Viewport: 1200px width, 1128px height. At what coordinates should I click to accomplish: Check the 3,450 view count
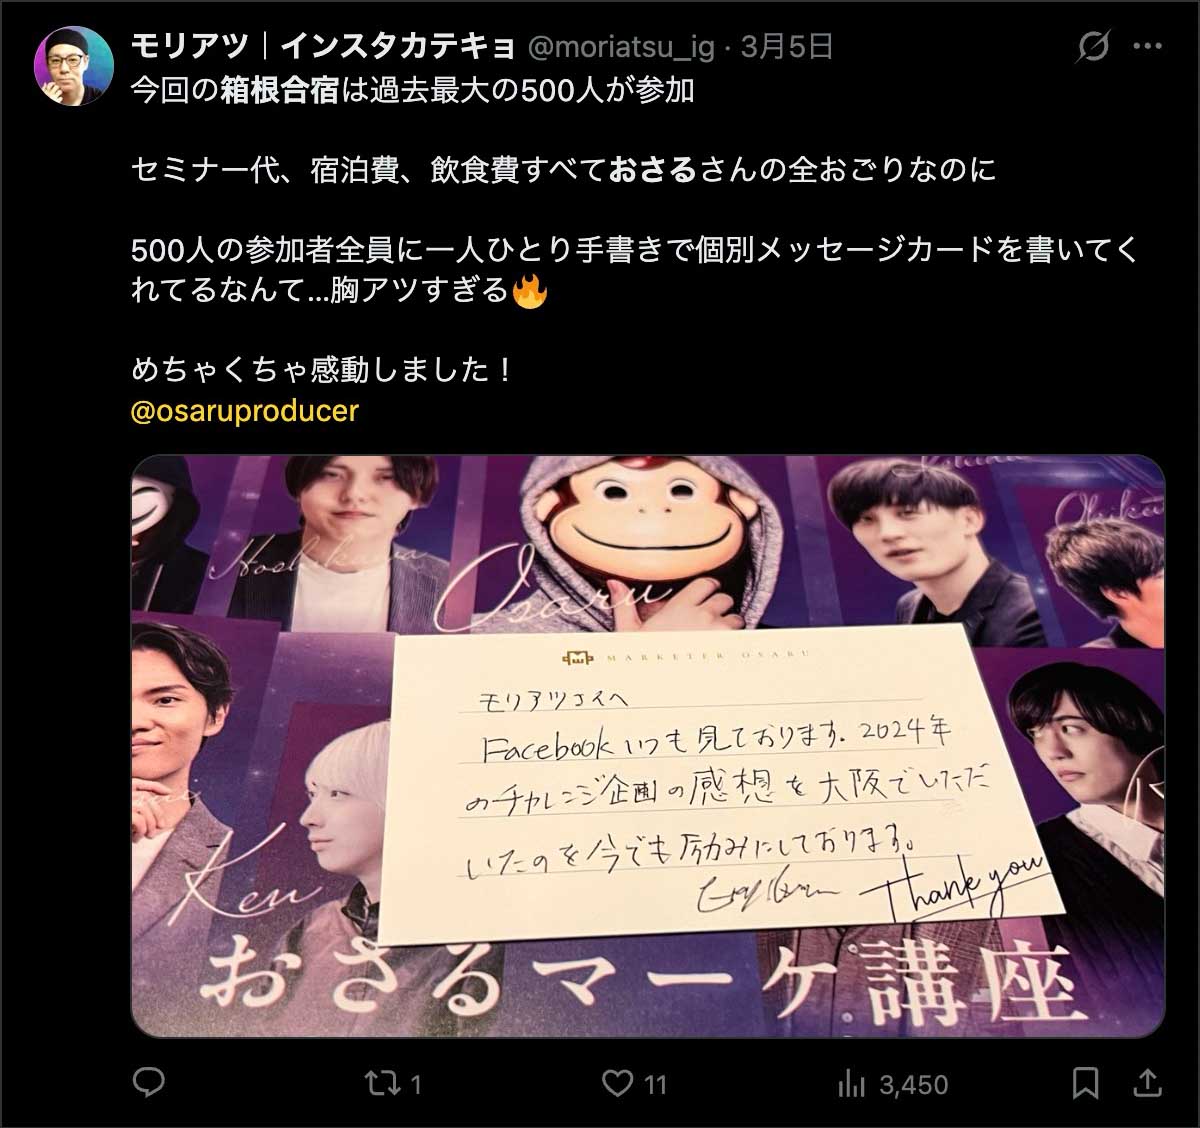tap(913, 1084)
